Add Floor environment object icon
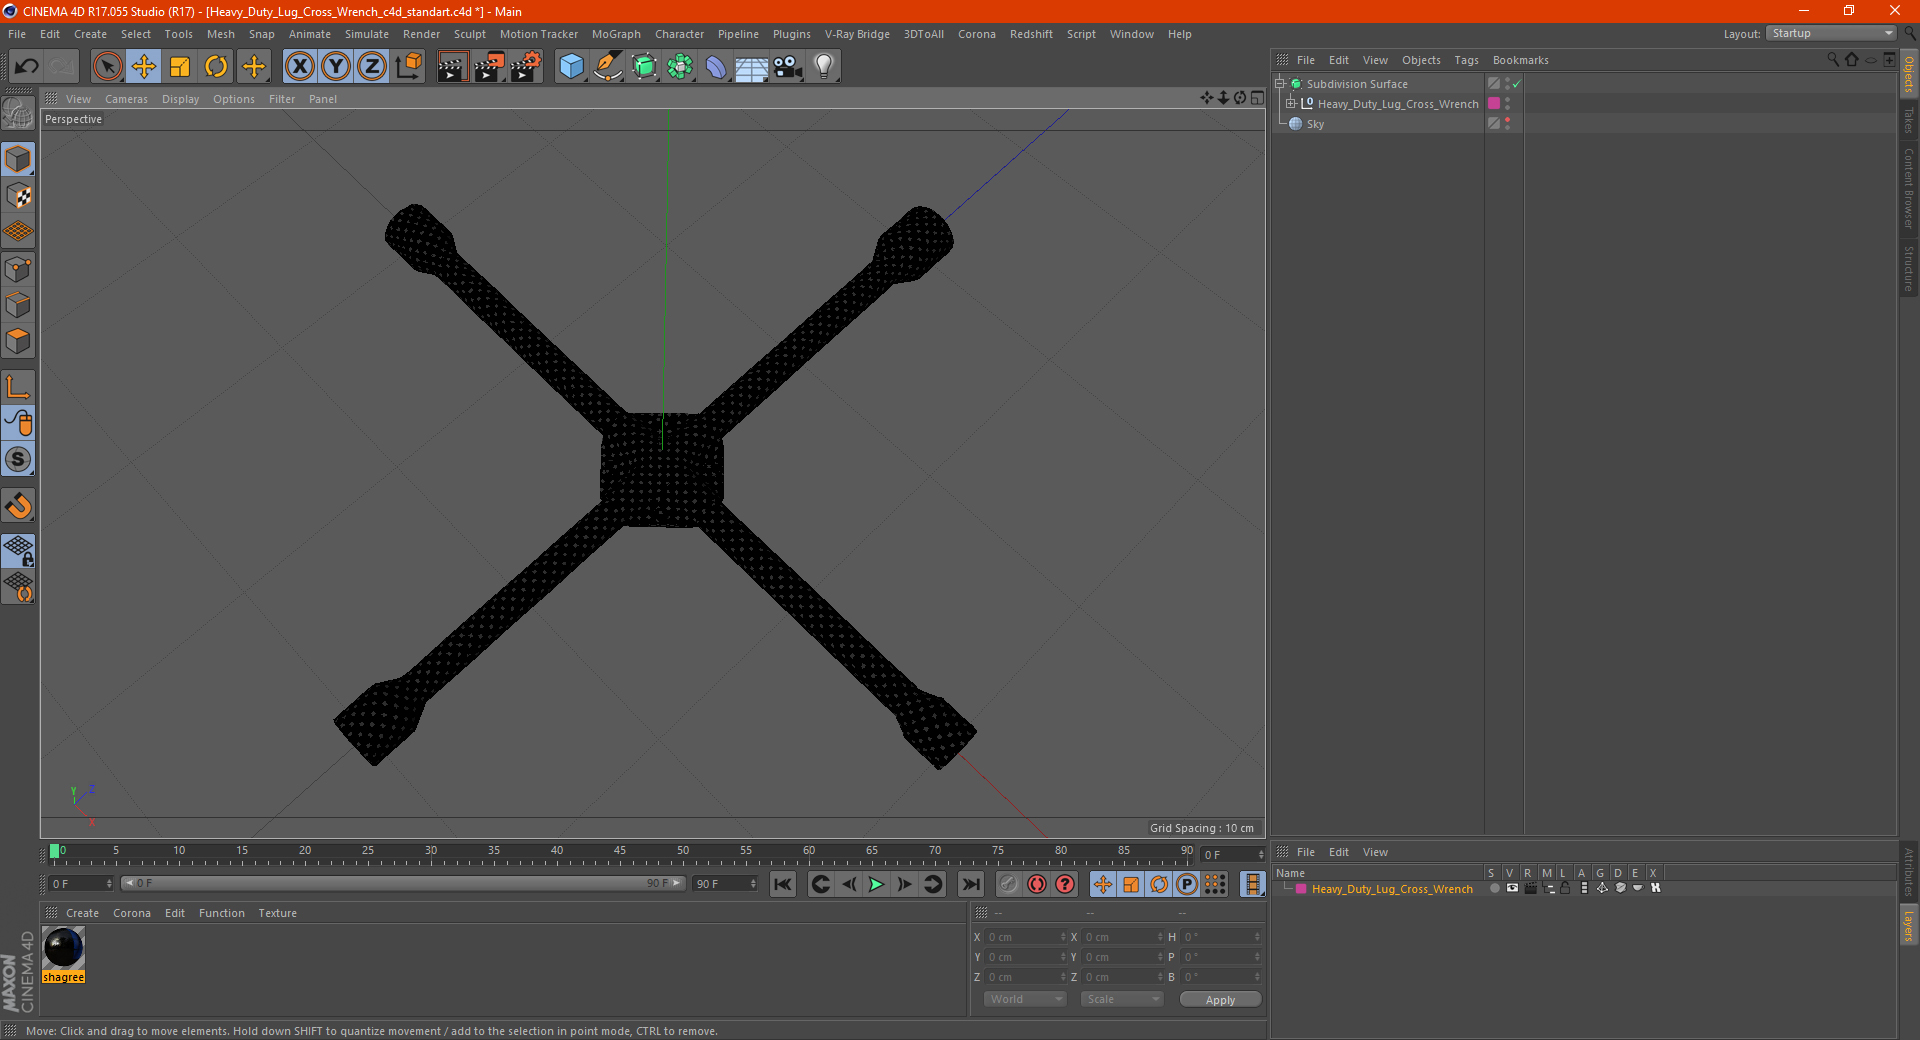 click(x=751, y=67)
